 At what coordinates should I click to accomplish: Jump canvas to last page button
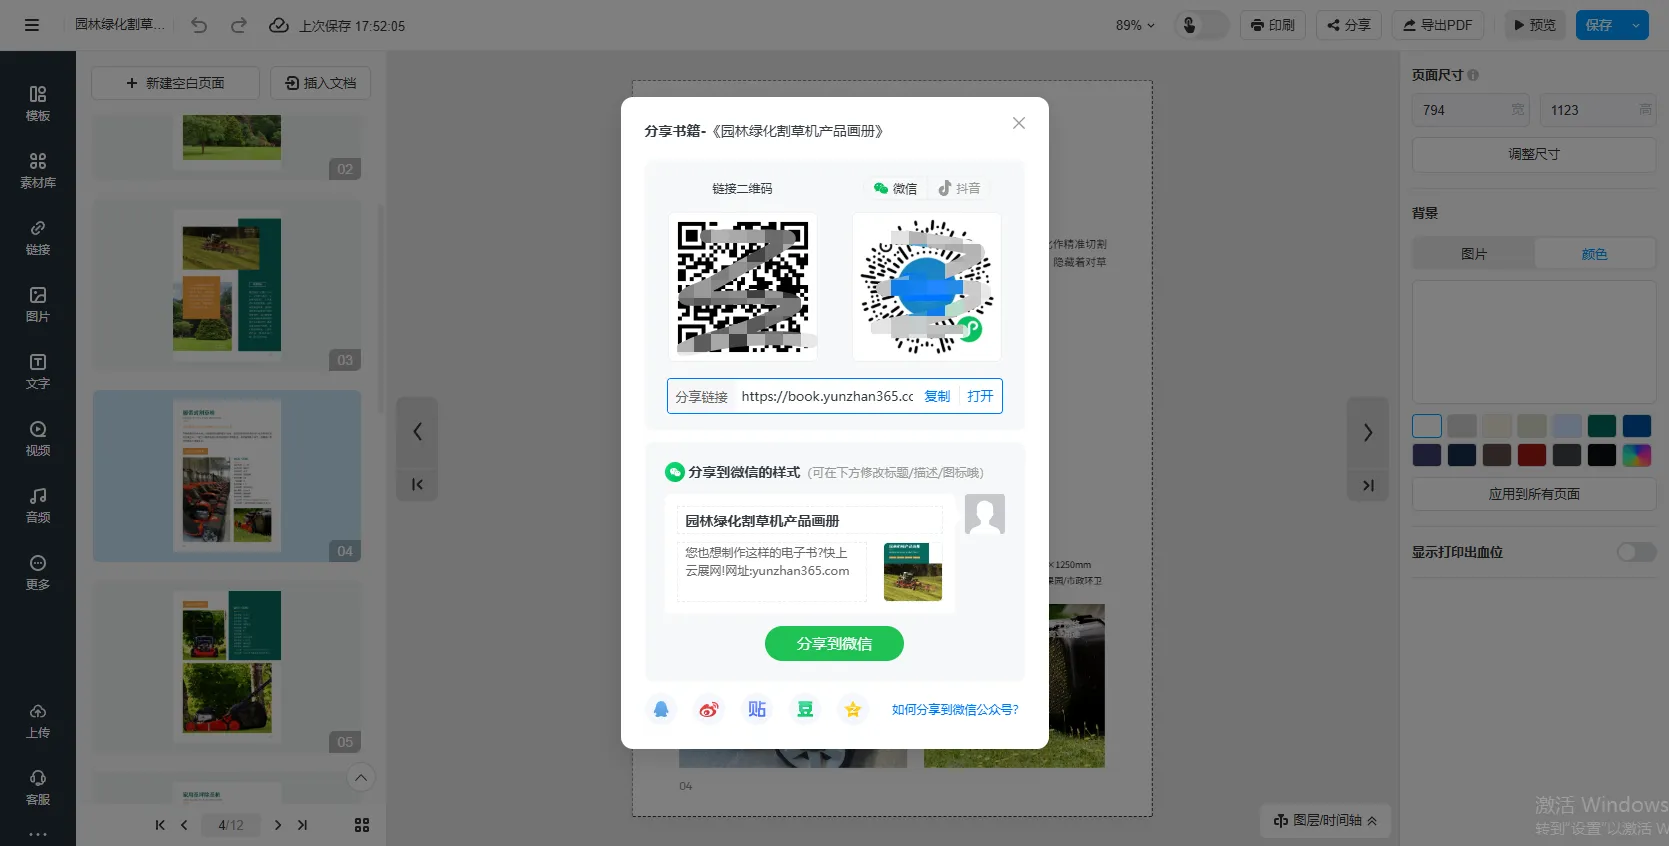pyautogui.click(x=1367, y=485)
